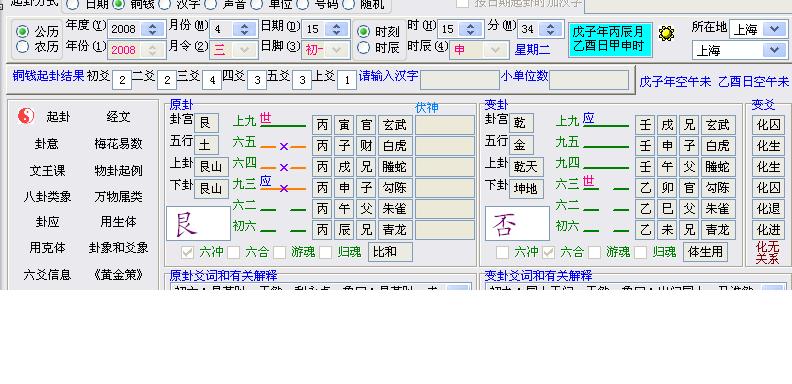The height and width of the screenshot is (384, 792).
Task: Click the sun icon next to the date panel
Action: [667, 33]
